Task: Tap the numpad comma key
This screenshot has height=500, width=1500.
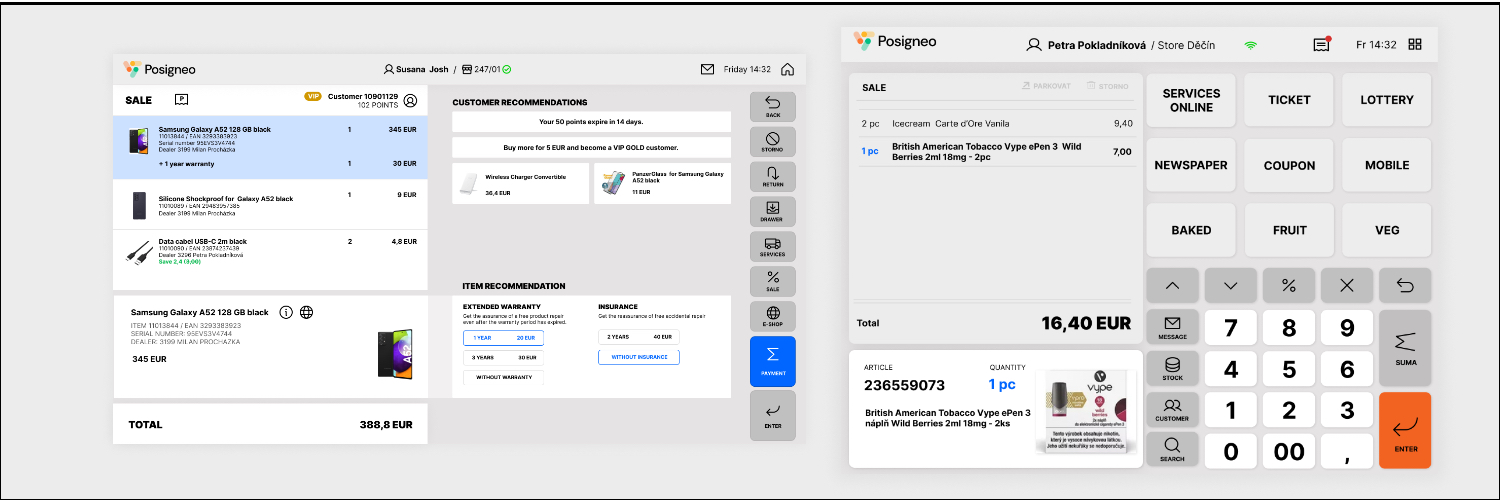Action: point(1347,451)
